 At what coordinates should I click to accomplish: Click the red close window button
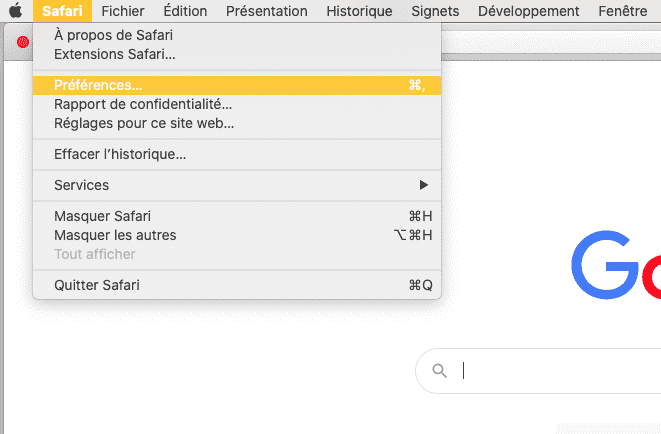pos(23,42)
